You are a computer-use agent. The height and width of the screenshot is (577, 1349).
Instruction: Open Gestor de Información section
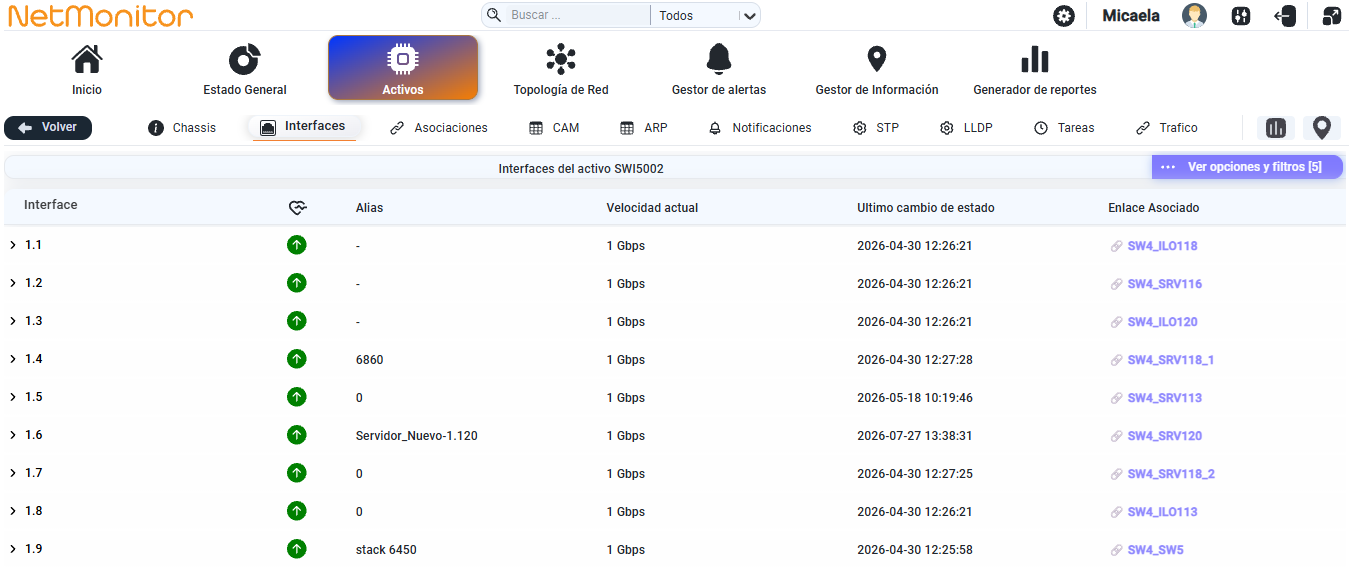click(877, 69)
